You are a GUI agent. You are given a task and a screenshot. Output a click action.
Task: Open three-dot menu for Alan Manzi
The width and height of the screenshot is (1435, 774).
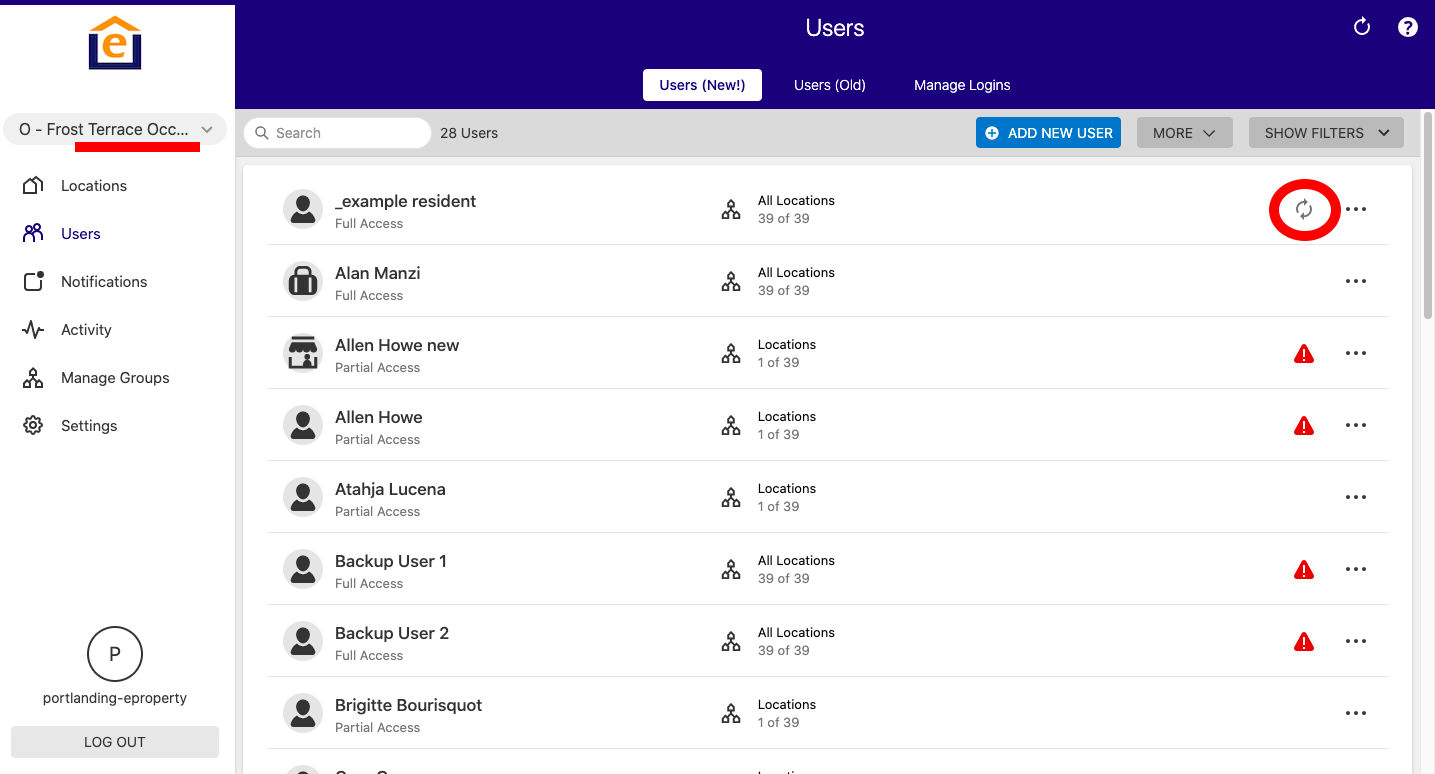(1356, 281)
